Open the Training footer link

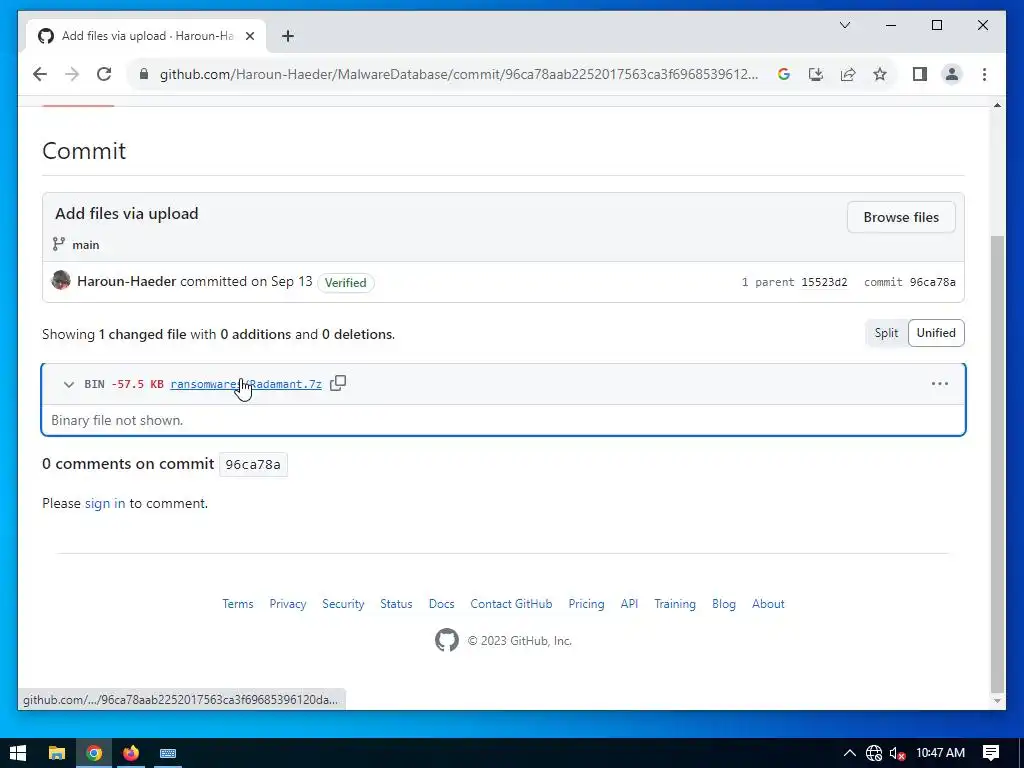[x=675, y=604]
